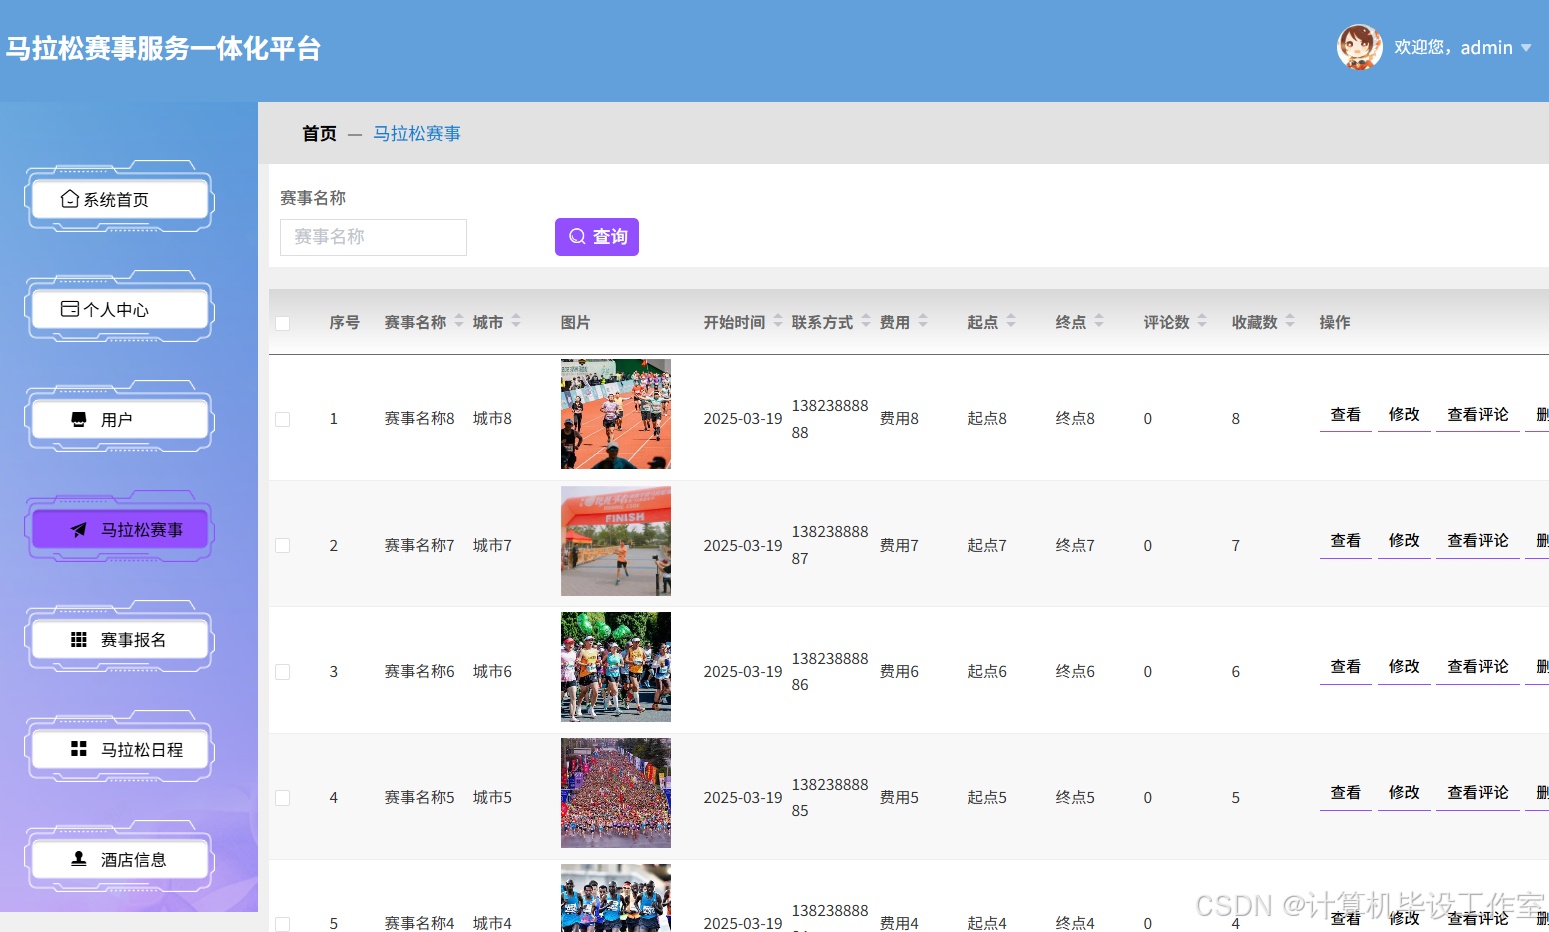The height and width of the screenshot is (932, 1549).
Task: Click the 首页 breadcrumb link
Action: point(320,134)
